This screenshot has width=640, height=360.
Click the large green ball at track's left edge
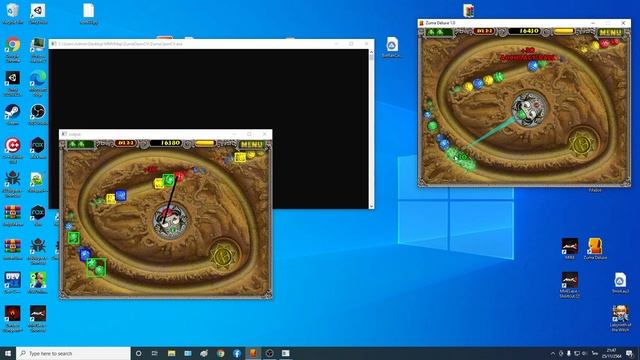point(433,126)
